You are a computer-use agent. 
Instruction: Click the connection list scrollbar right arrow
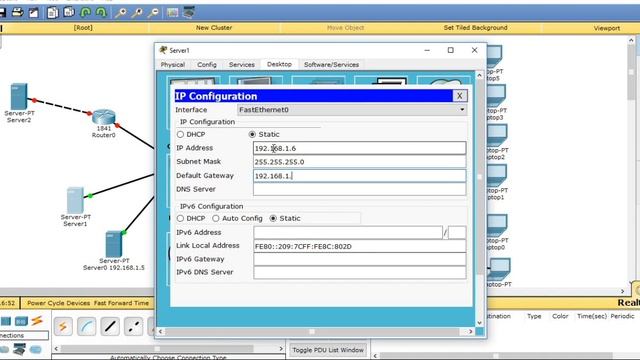pyautogui.click(x=281, y=349)
